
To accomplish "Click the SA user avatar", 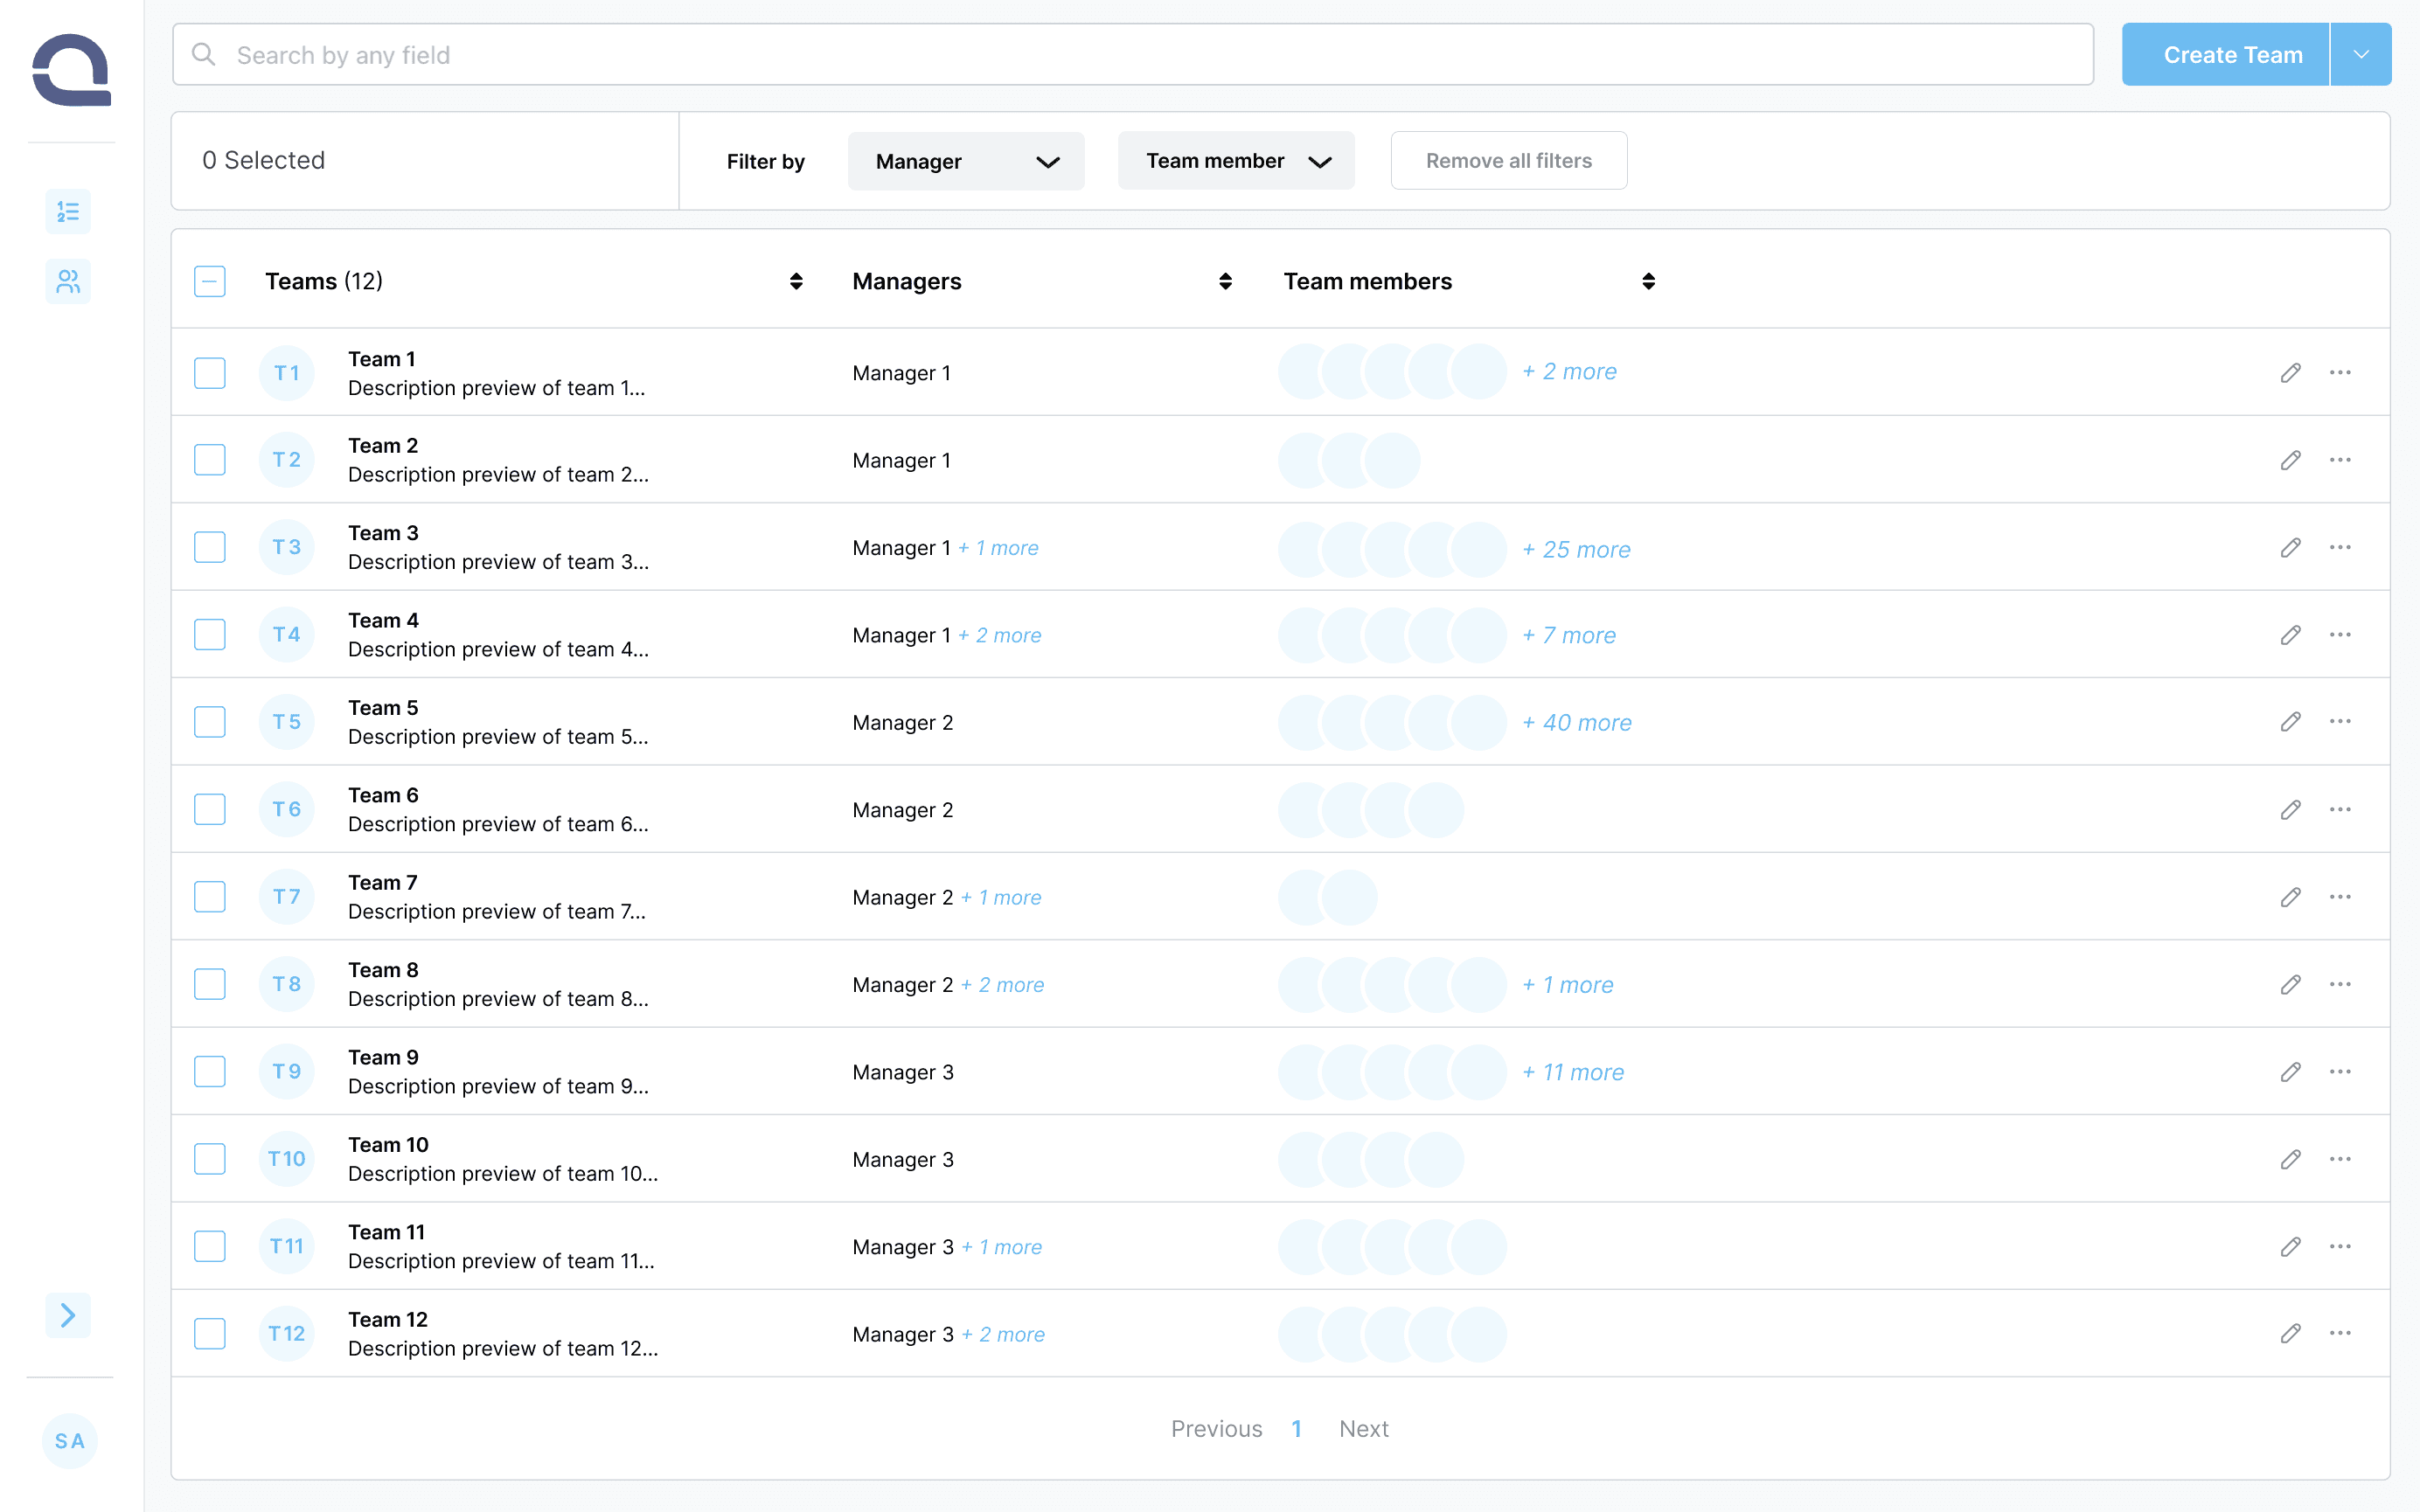I will tap(70, 1441).
